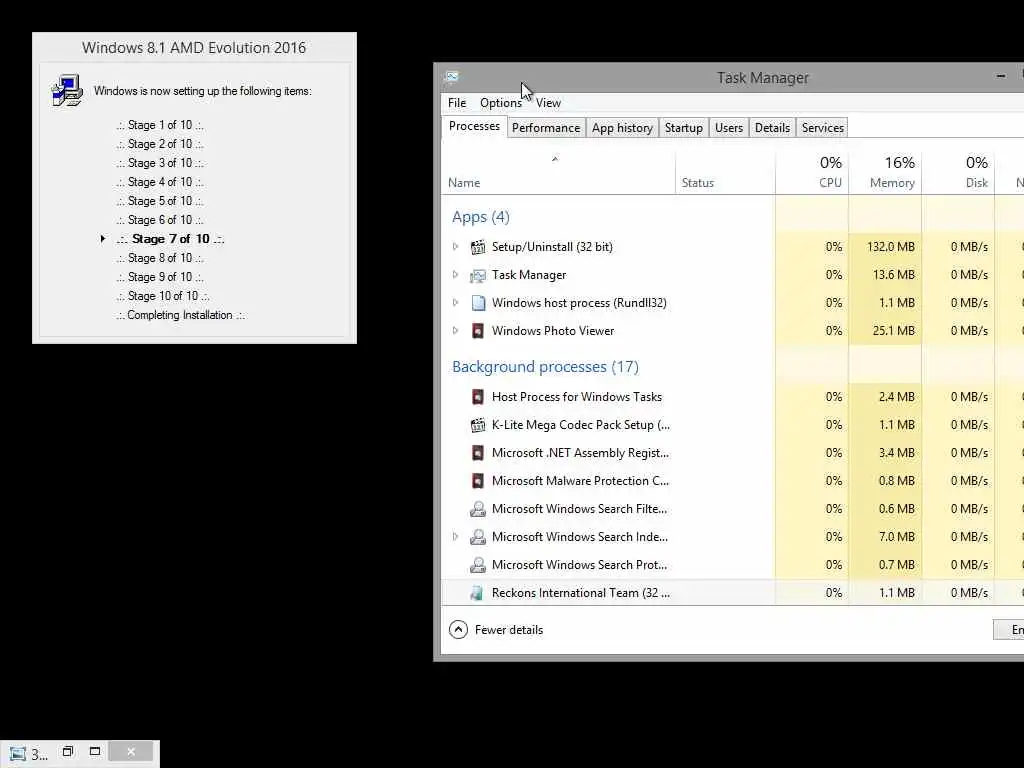Screen dimensions: 1024x768
Task: Expand the Windows Photo Viewer process group
Action: (x=455, y=331)
